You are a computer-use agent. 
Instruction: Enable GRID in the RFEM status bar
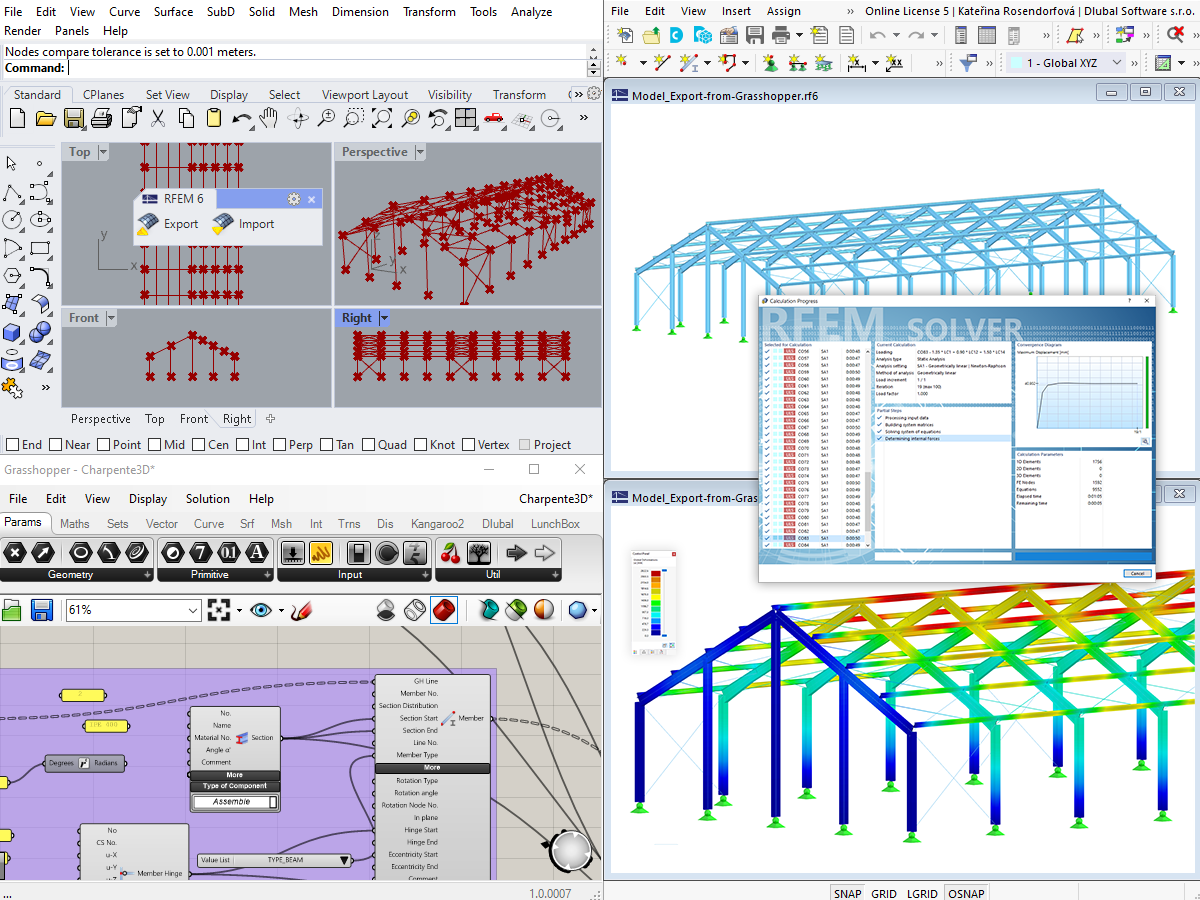(x=885, y=893)
